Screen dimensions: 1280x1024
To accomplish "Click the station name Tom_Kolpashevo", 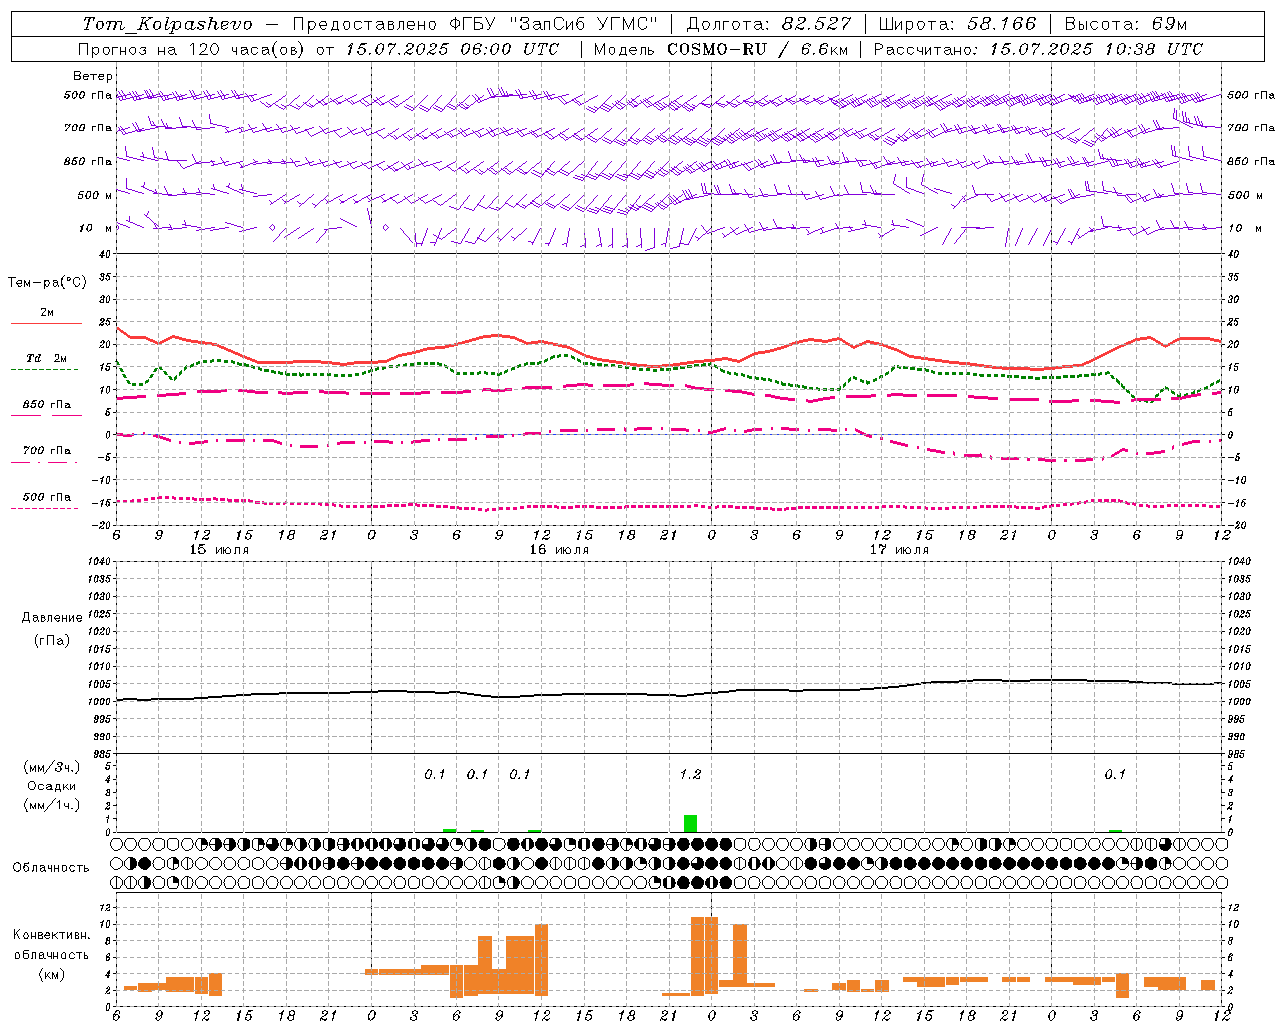I will 167,24.
